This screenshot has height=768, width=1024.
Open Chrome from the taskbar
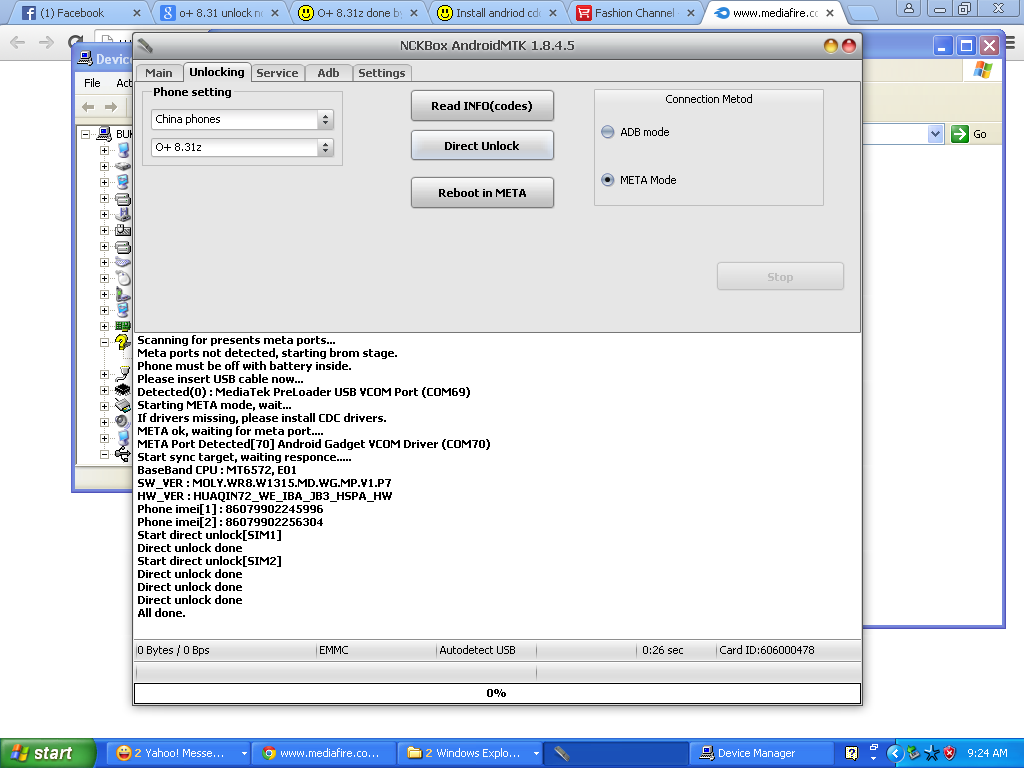click(x=322, y=753)
